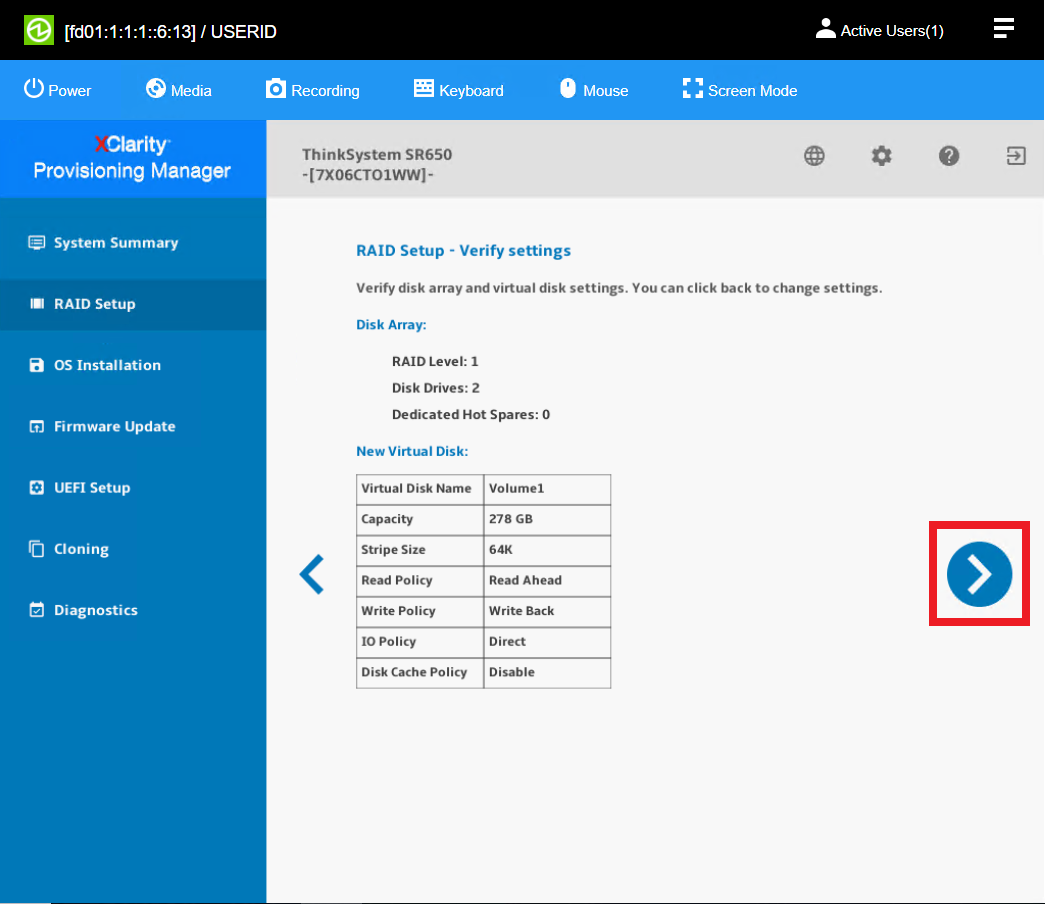Viewport: 1045px width, 904px height.
Task: Click the help question mark icon
Action: coord(949,156)
